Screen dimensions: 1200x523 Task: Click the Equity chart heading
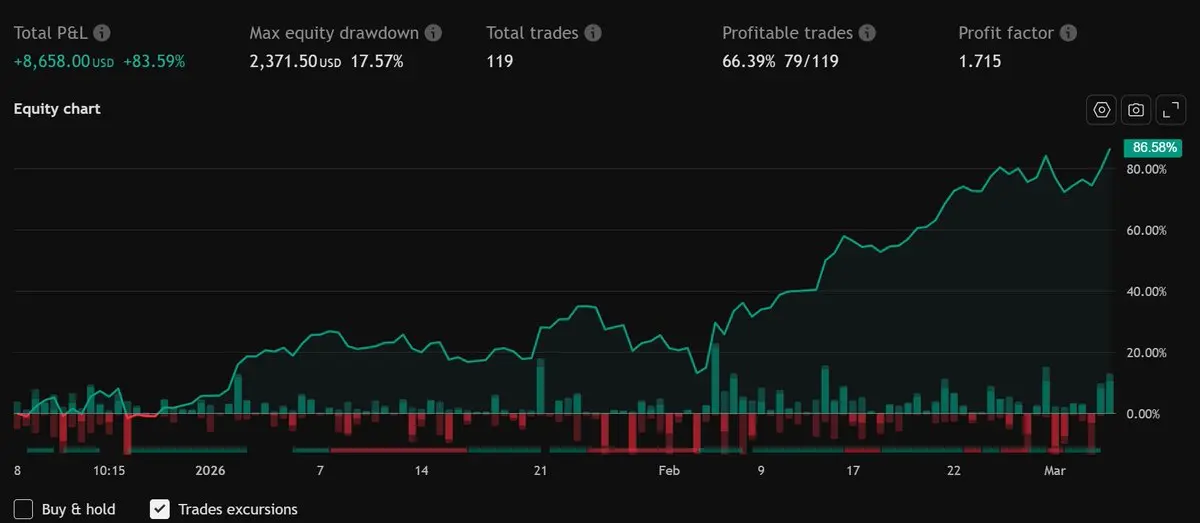[57, 109]
